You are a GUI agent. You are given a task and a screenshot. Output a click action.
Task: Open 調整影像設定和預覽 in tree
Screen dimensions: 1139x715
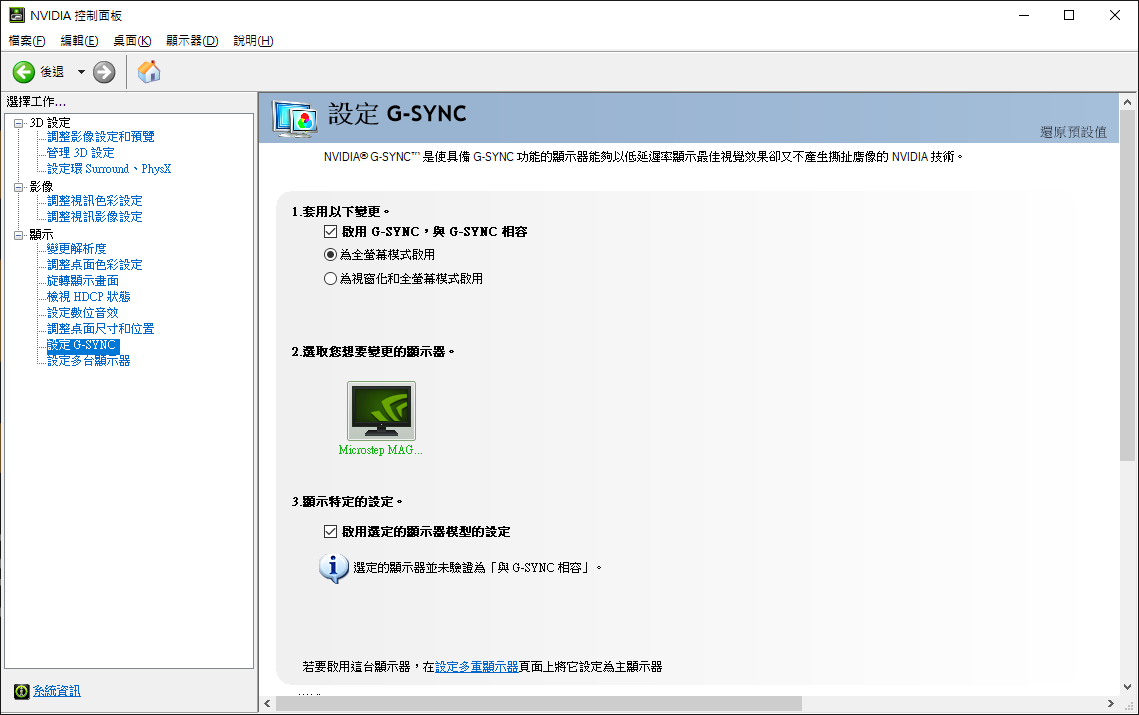(x=100, y=137)
